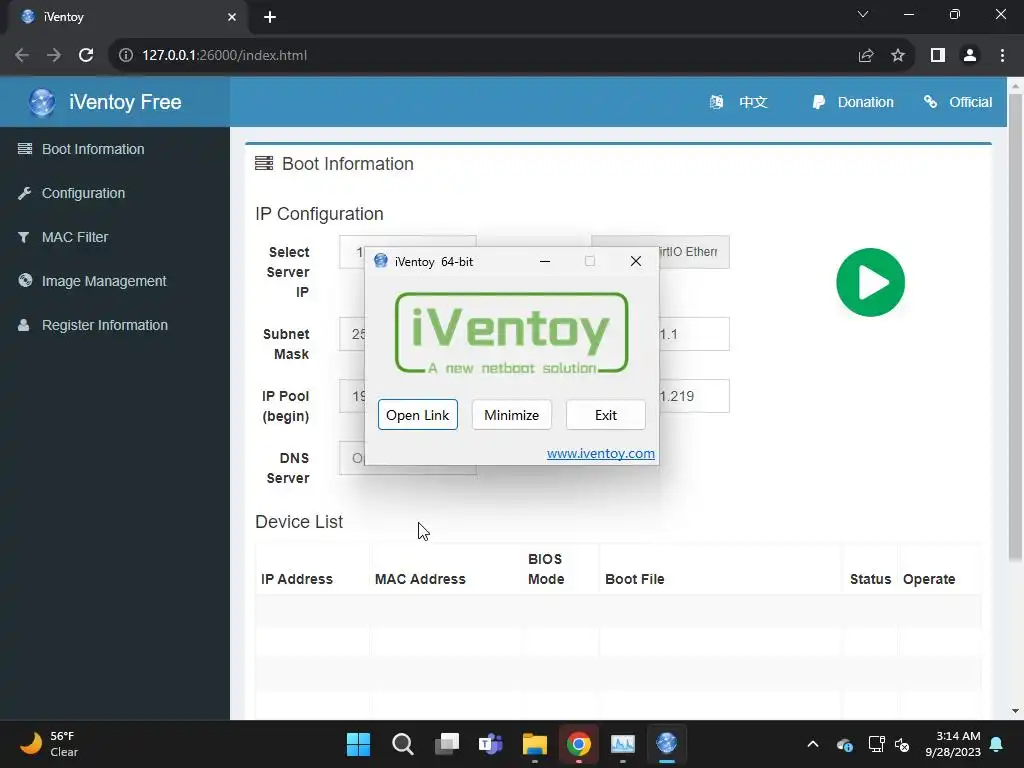Screen dimensions: 1024x768
Task: Share this page using the share icon
Action: click(x=866, y=56)
